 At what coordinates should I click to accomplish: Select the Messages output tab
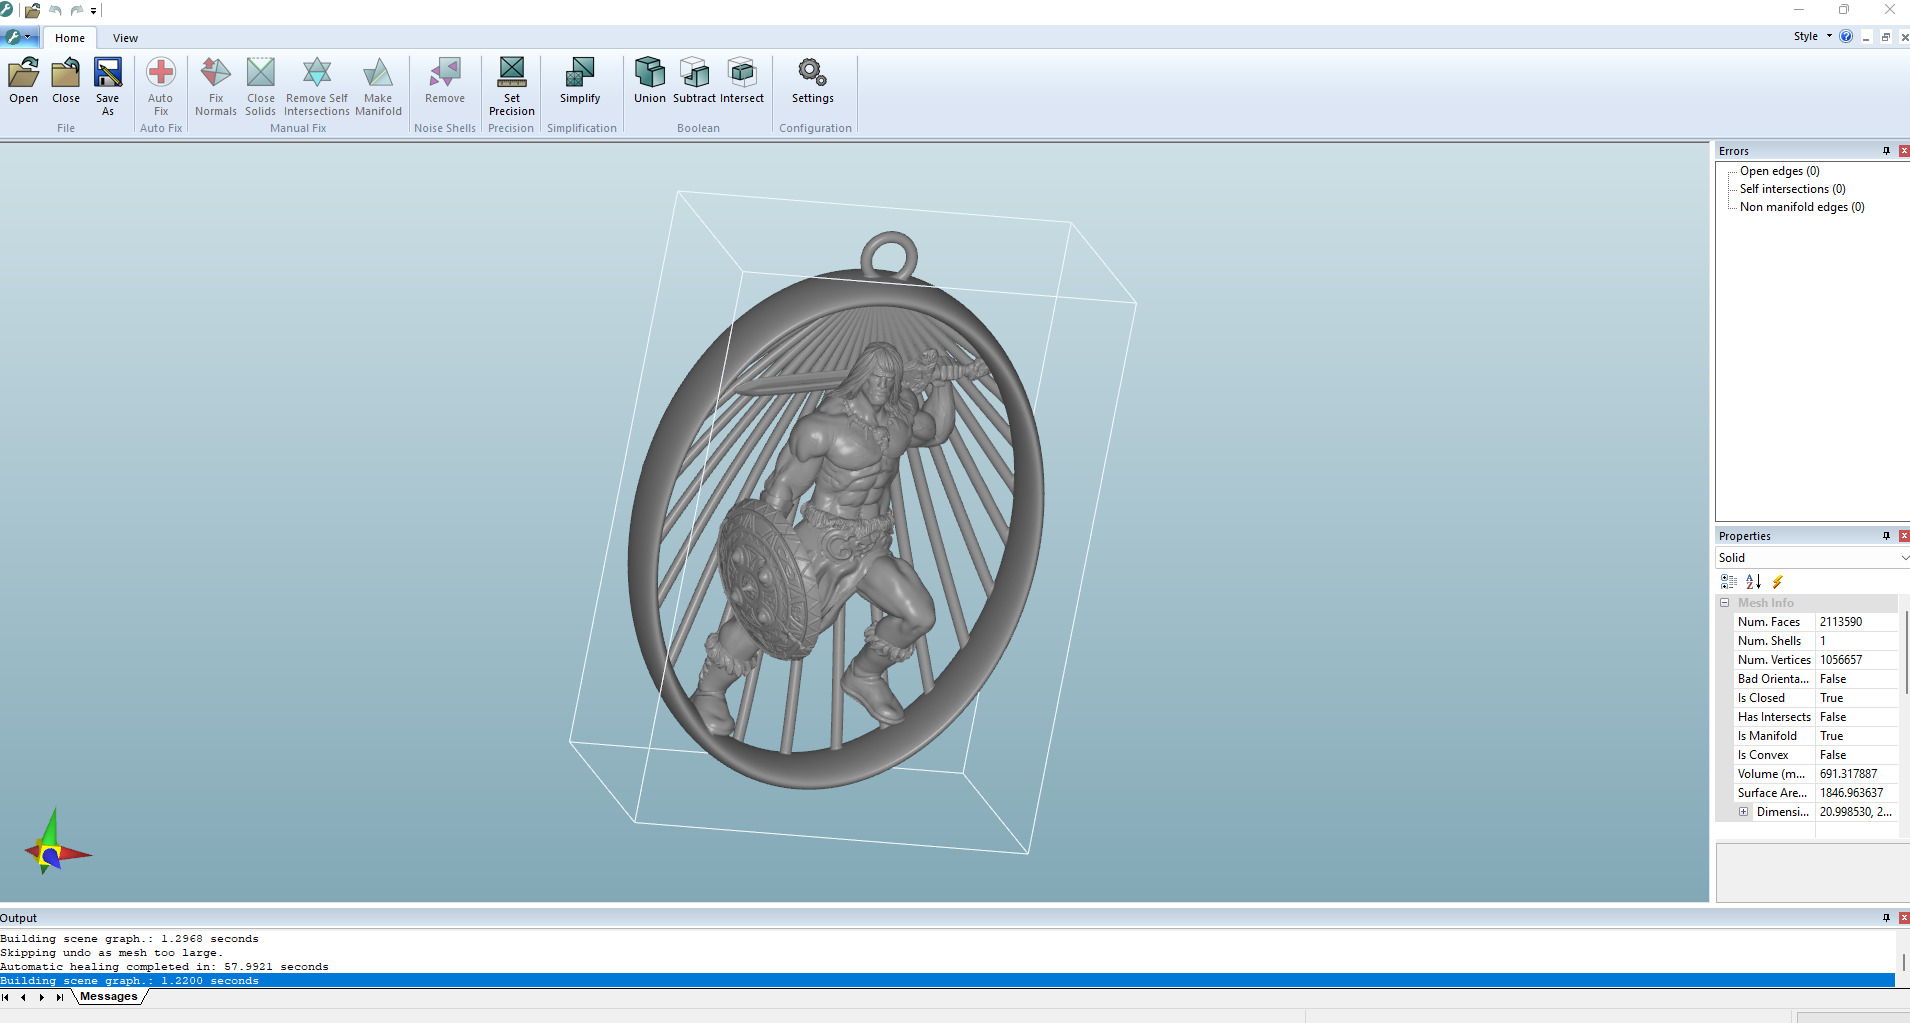coord(109,997)
